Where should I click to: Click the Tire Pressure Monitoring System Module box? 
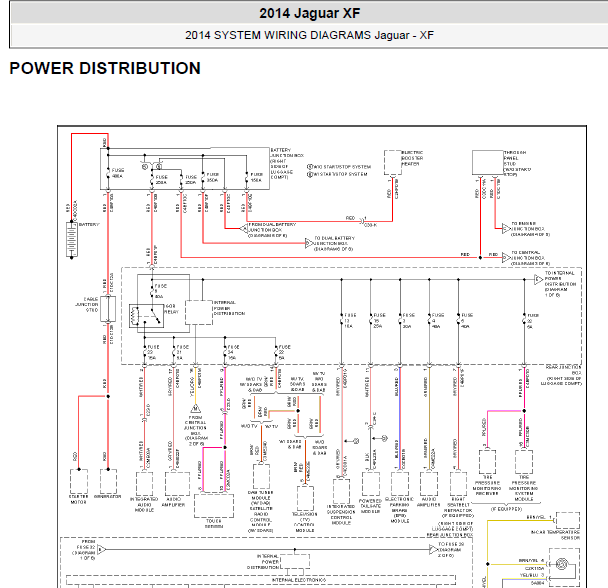524,462
